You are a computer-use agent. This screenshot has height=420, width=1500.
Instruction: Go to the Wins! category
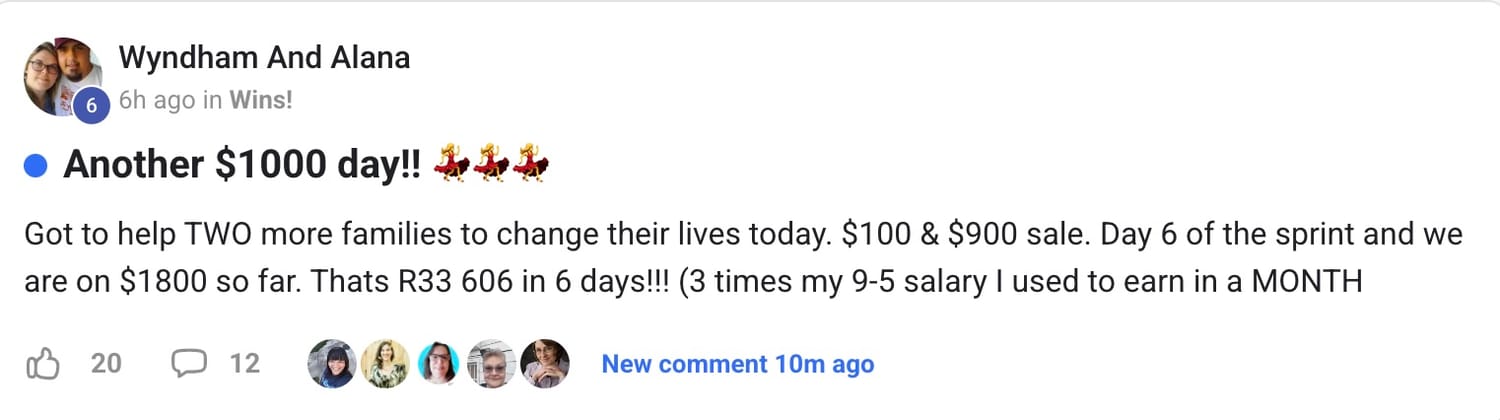coord(260,101)
